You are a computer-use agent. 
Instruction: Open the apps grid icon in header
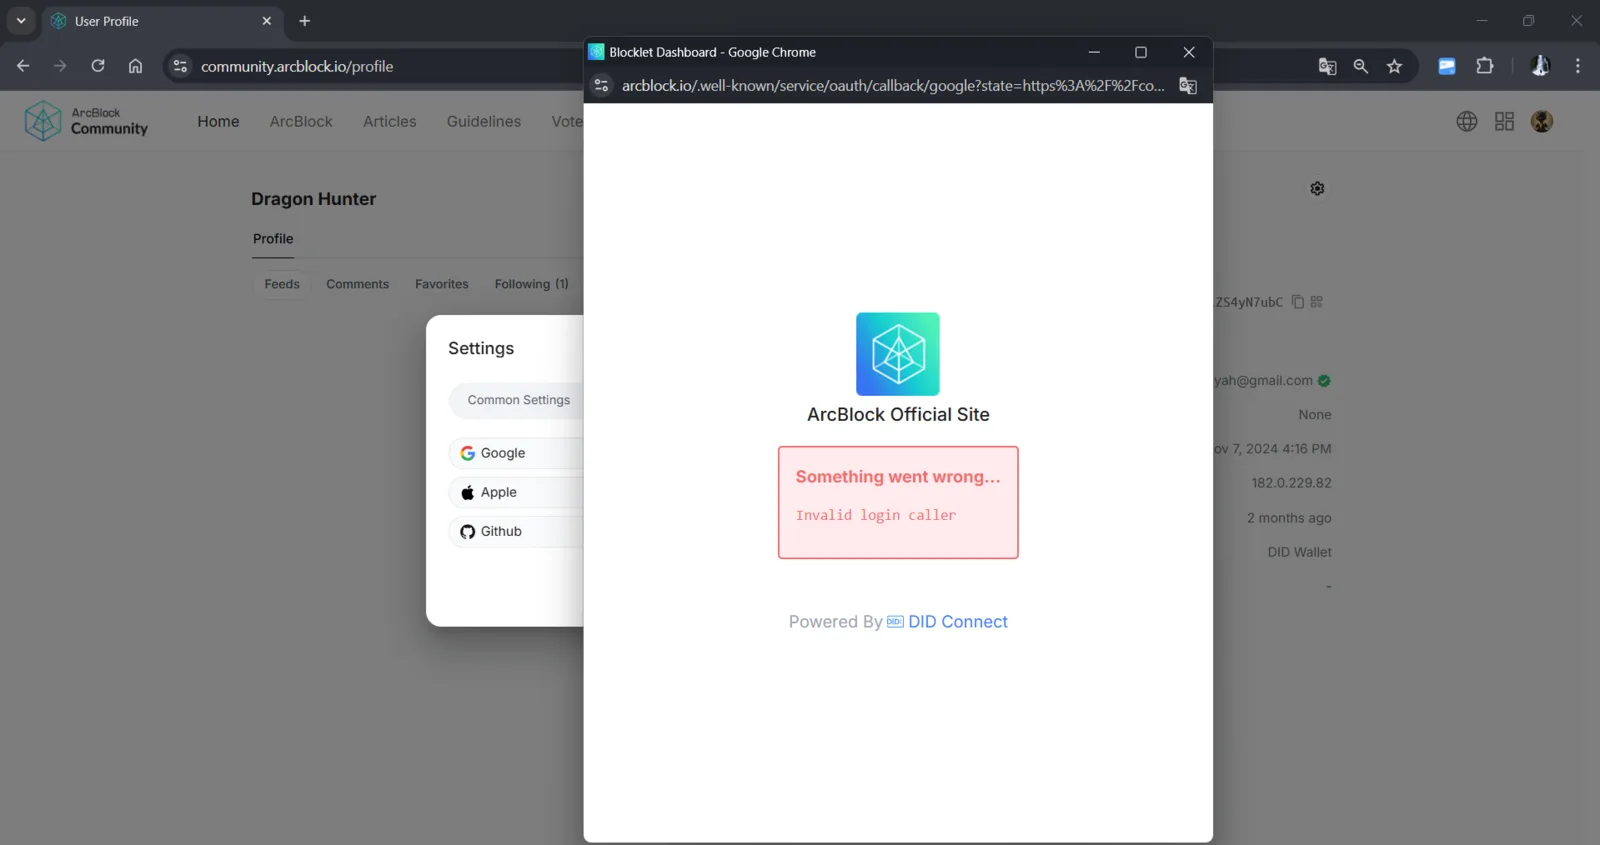click(1504, 121)
